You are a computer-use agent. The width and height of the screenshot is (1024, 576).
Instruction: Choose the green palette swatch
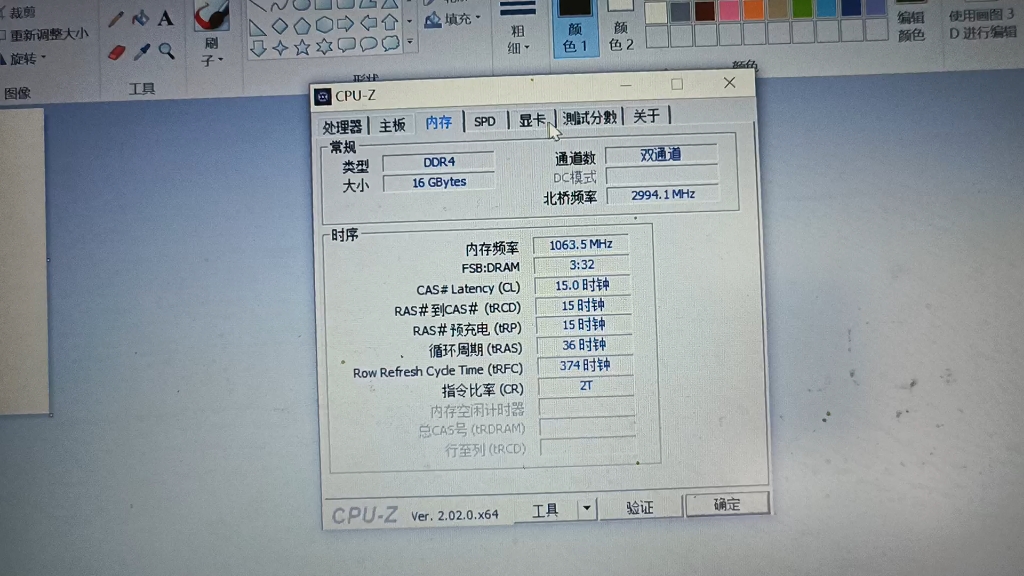(x=802, y=8)
